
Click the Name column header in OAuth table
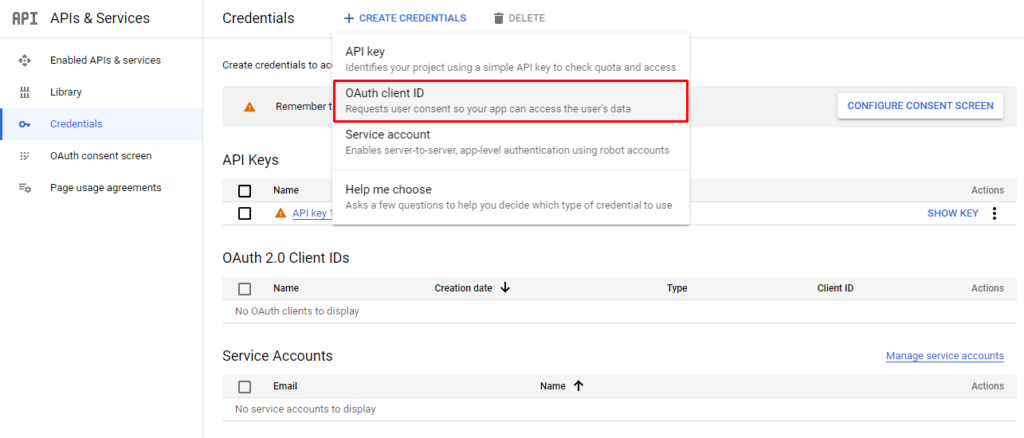point(286,289)
